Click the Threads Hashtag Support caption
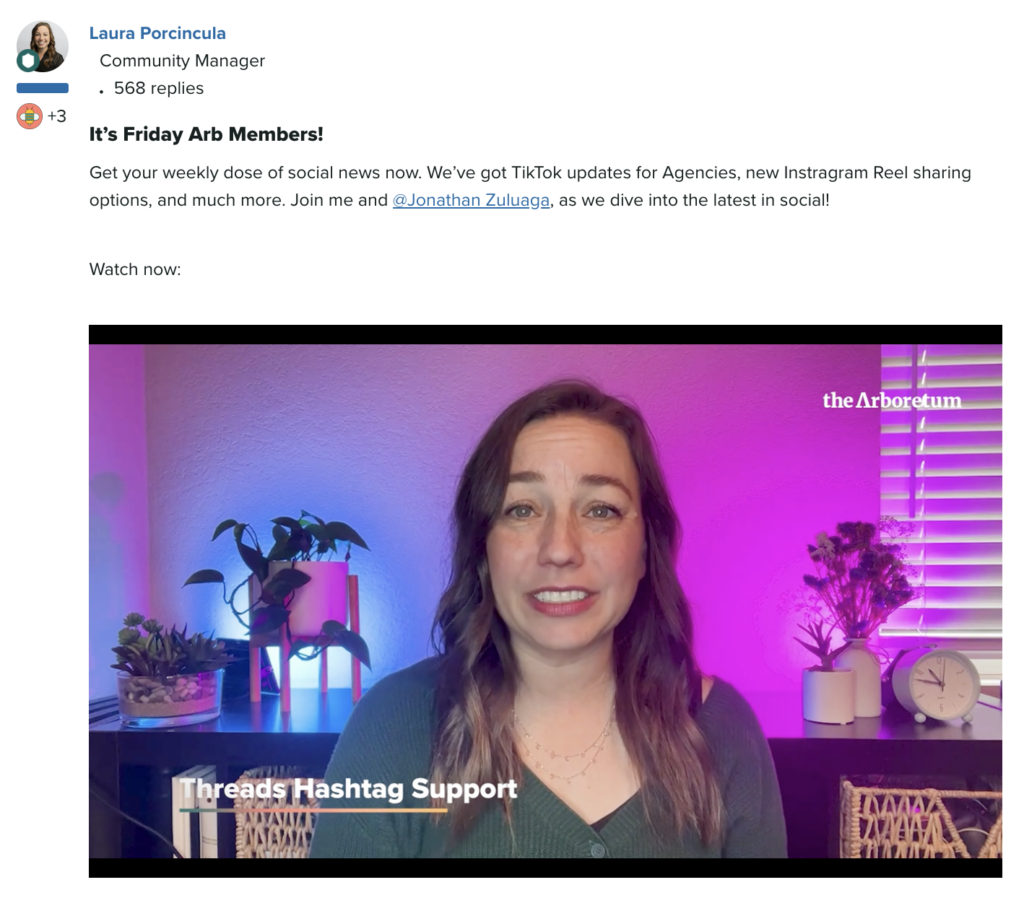1024x898 pixels. [349, 789]
